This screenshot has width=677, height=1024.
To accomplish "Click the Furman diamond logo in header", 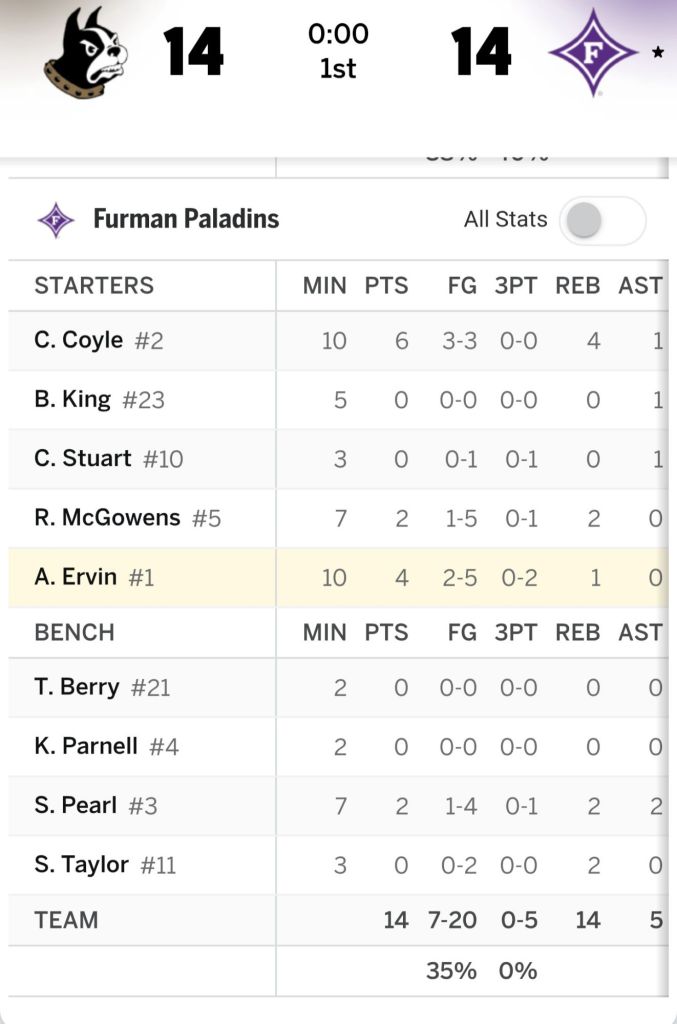I will (x=594, y=52).
